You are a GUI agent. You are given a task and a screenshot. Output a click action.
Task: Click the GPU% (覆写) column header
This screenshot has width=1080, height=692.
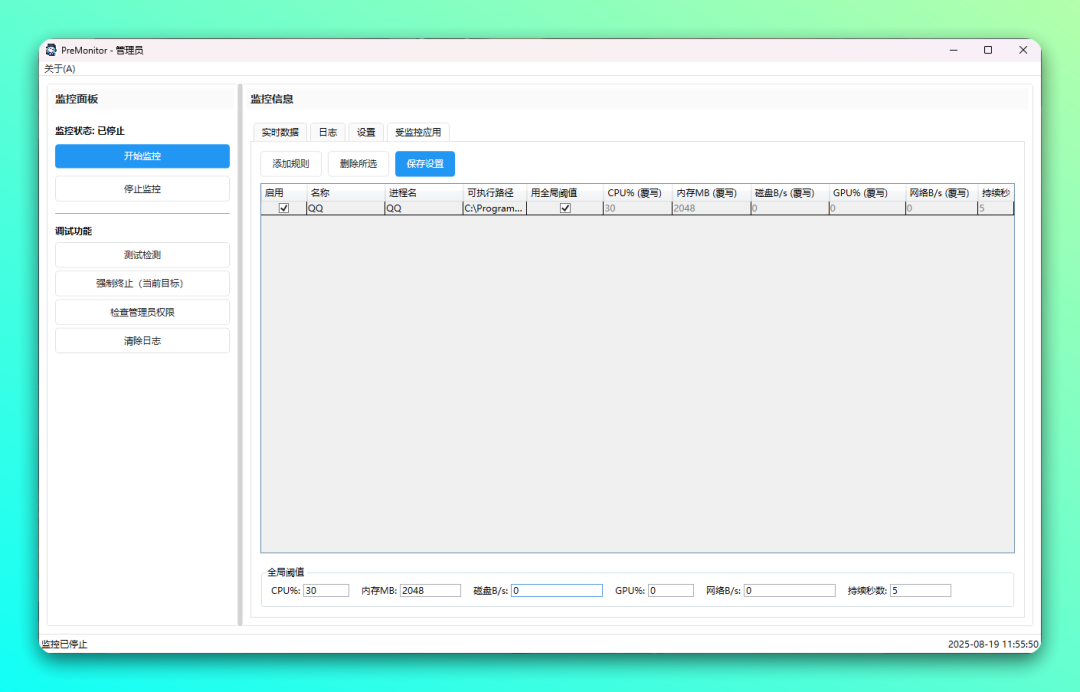[x=867, y=193]
